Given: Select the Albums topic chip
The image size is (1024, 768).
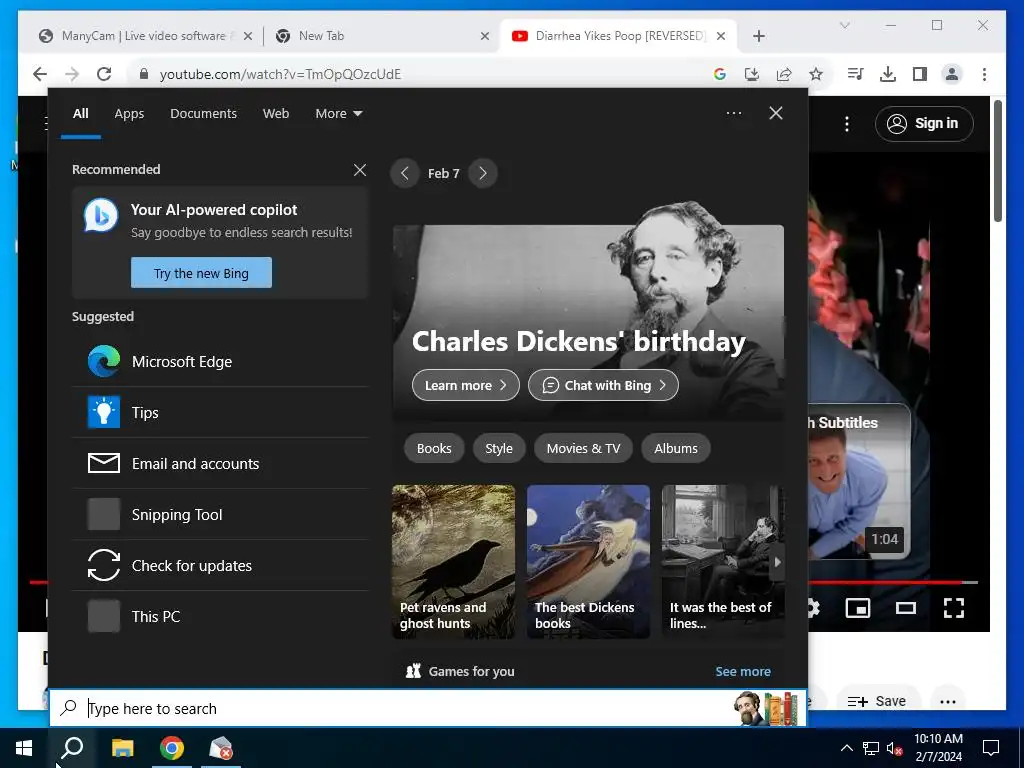Looking at the screenshot, I should [676, 449].
